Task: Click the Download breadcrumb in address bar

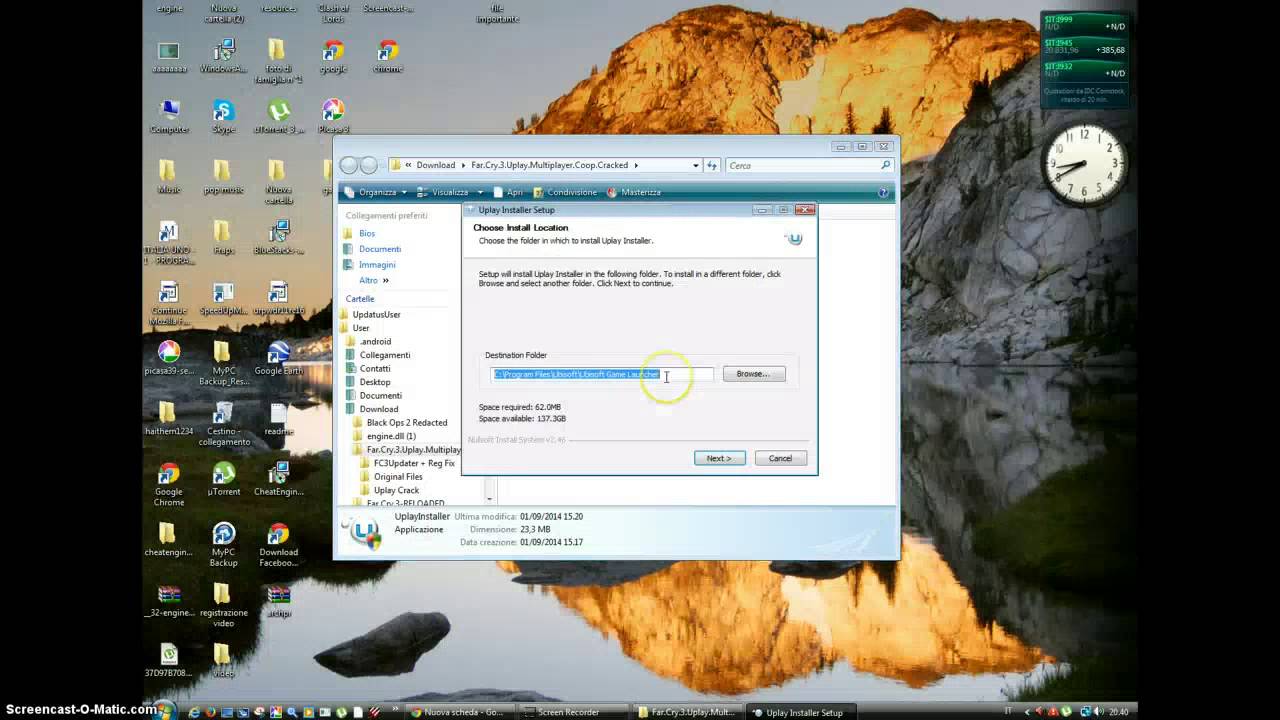Action: [435, 165]
